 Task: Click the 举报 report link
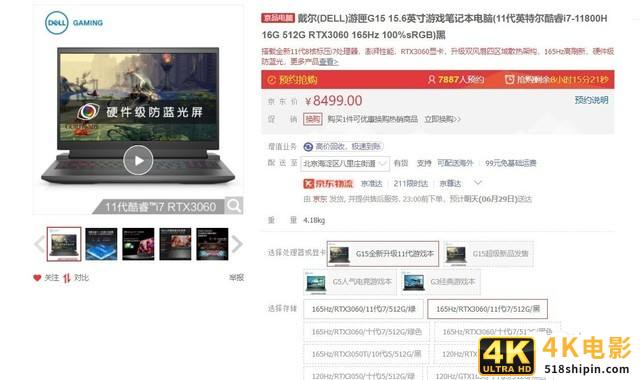[236, 278]
